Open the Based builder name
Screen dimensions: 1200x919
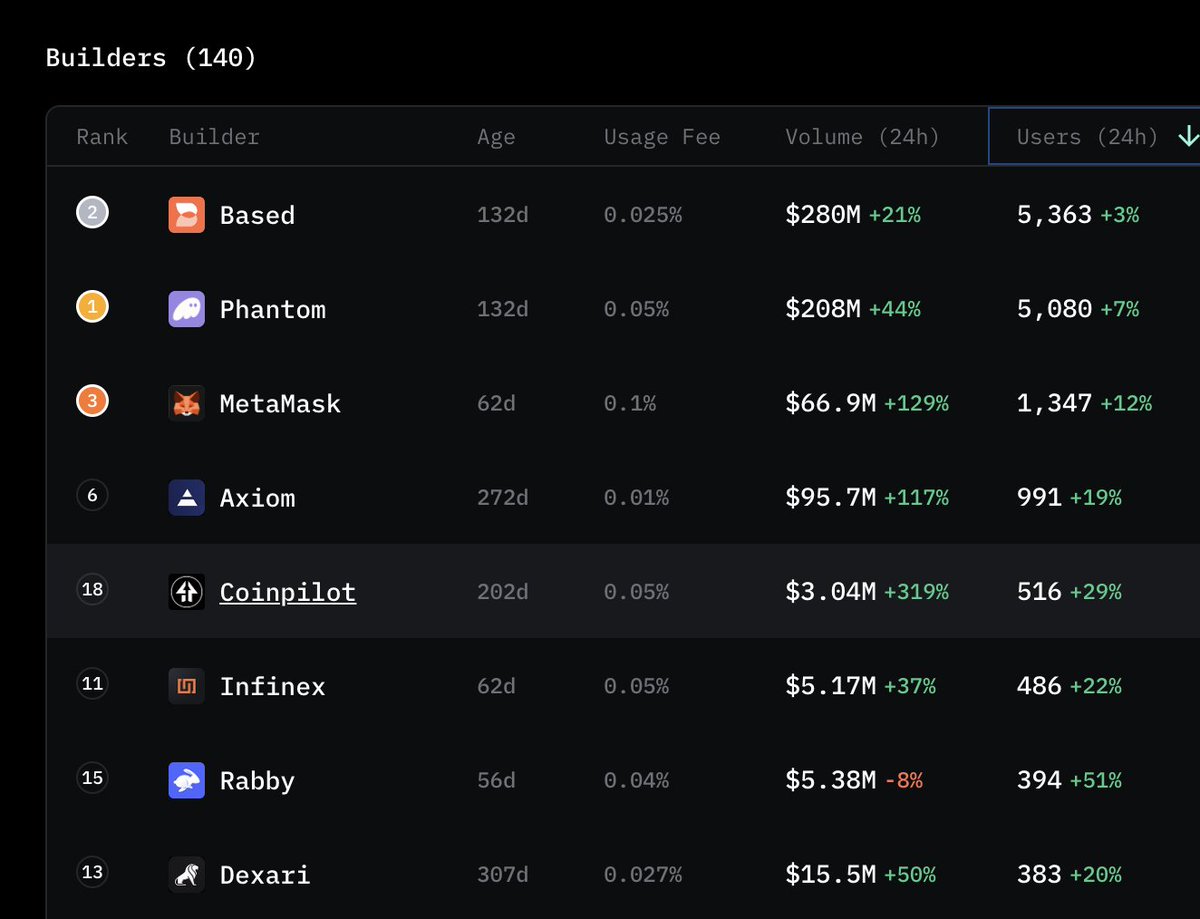[257, 215]
